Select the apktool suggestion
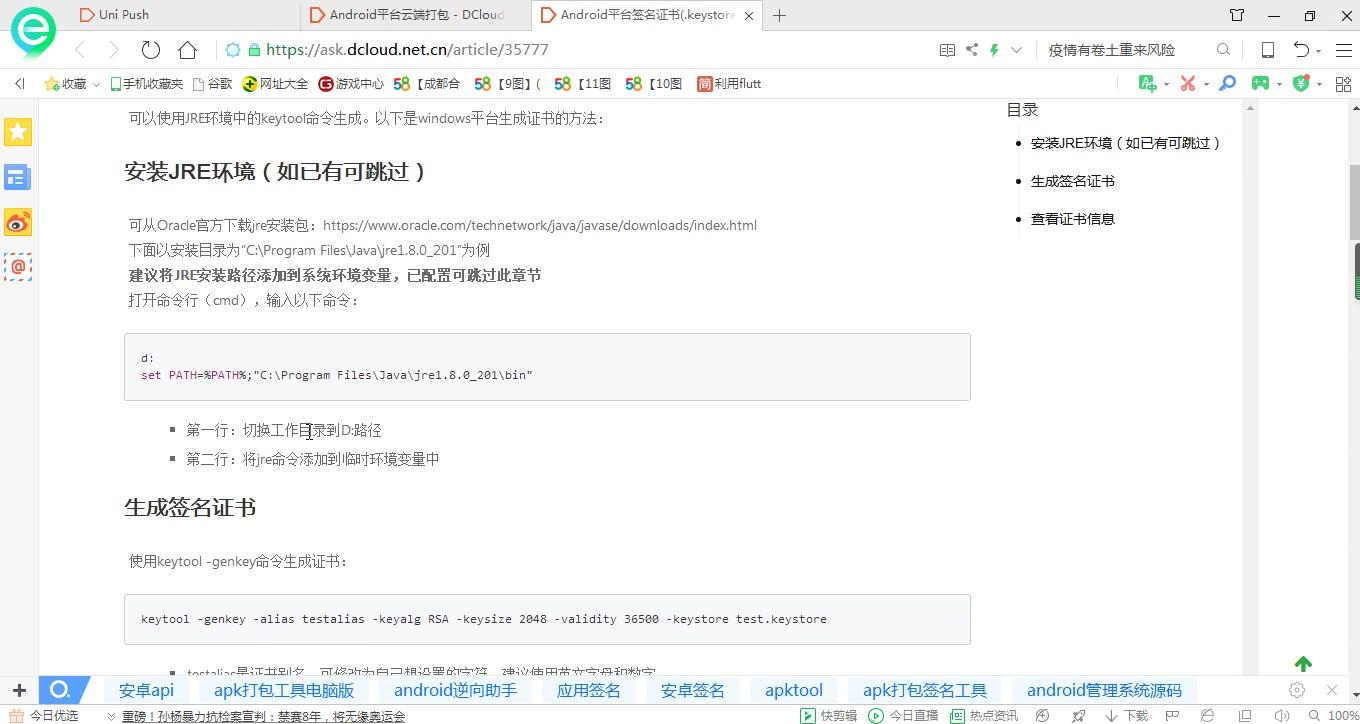 794,690
